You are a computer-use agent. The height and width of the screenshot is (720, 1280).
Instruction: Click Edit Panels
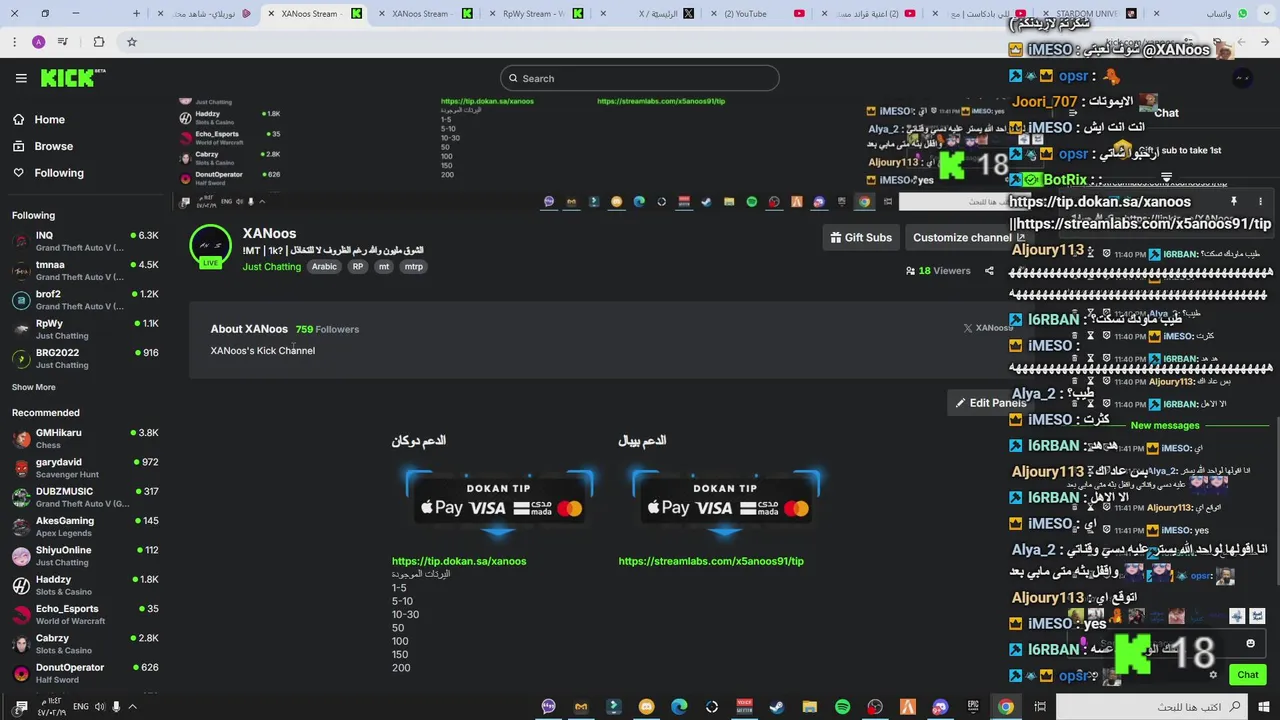coord(990,403)
